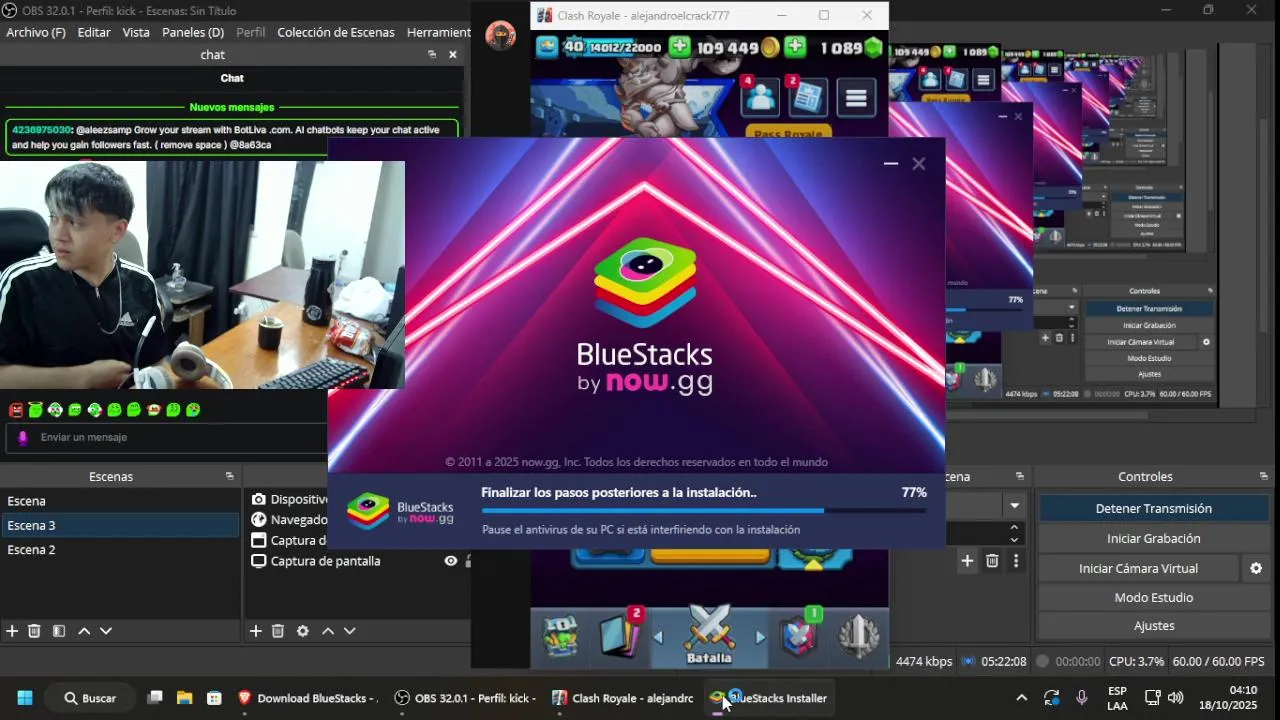Undock the Escenas panel
1280x720 pixels.
[229, 477]
